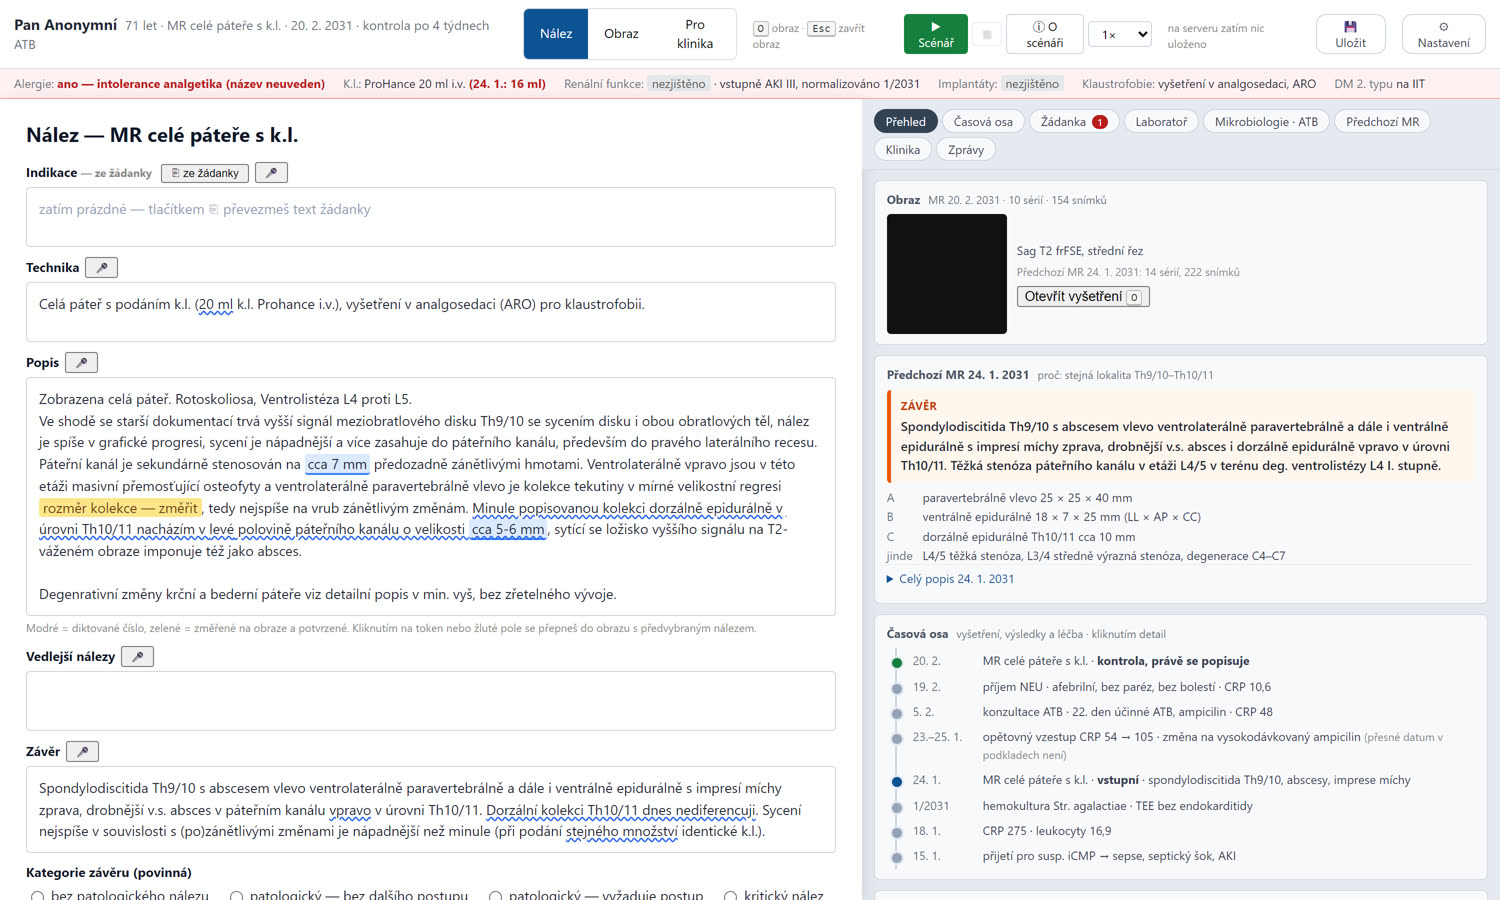Click the grey stop square next to Scénář
Image resolution: width=1500 pixels, height=900 pixels.
point(987,34)
